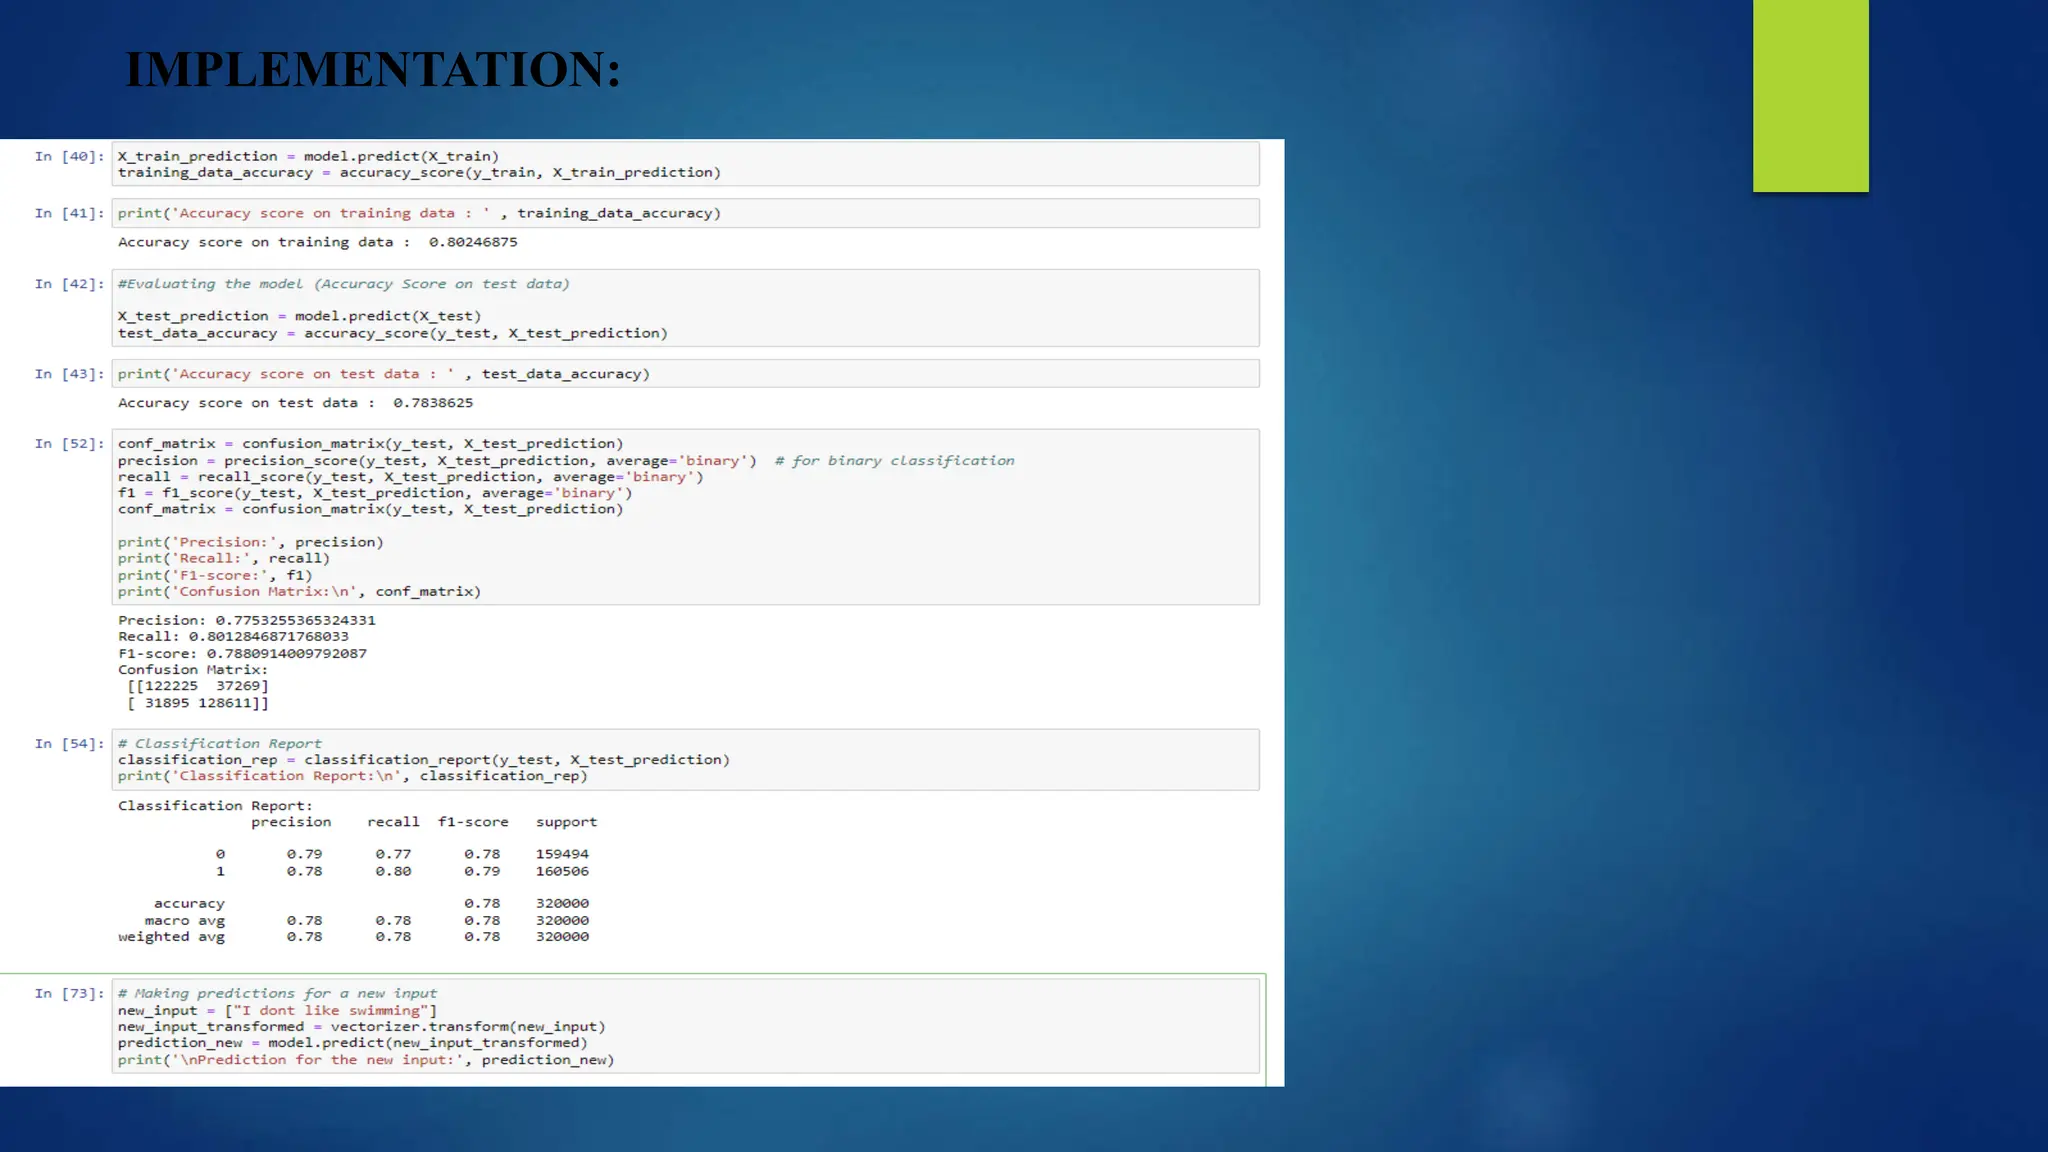Viewport: 2048px width, 1152px height.
Task: Click the 'I dont like swimming' string
Action: (331, 1011)
